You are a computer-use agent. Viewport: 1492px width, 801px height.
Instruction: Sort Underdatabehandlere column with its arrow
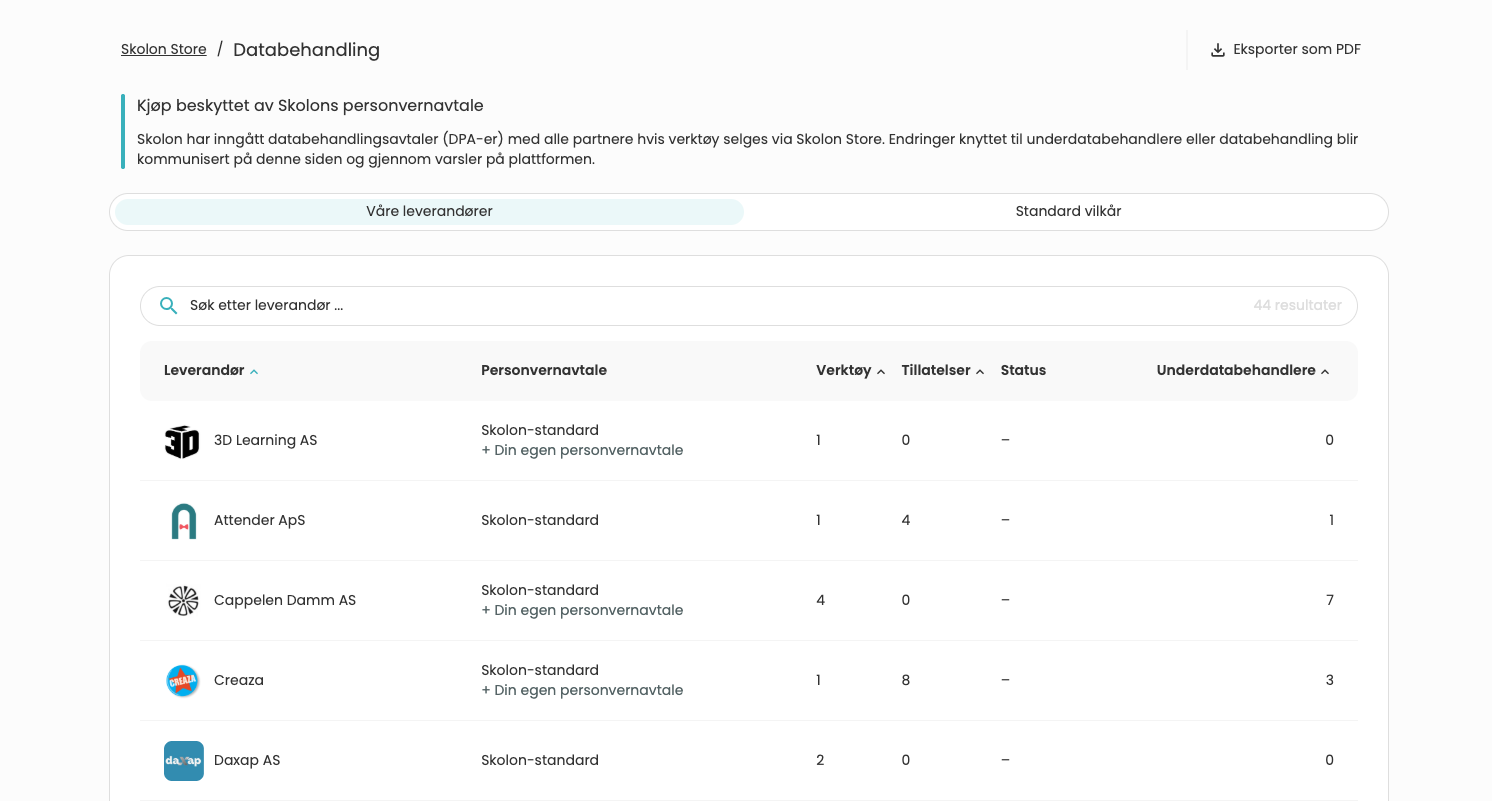[1325, 372]
